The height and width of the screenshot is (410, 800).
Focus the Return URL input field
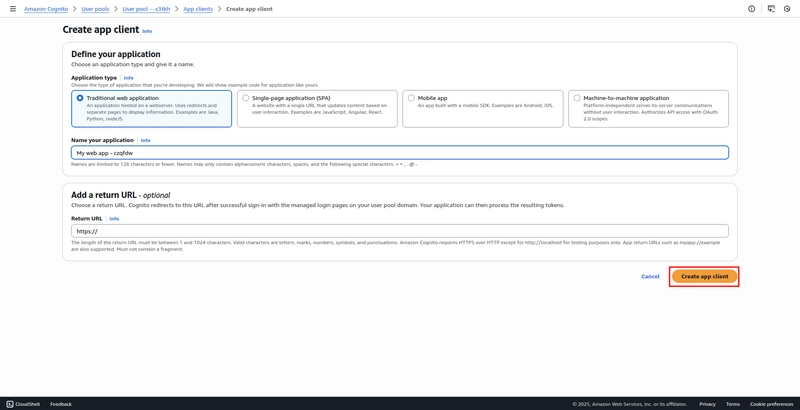click(x=400, y=231)
